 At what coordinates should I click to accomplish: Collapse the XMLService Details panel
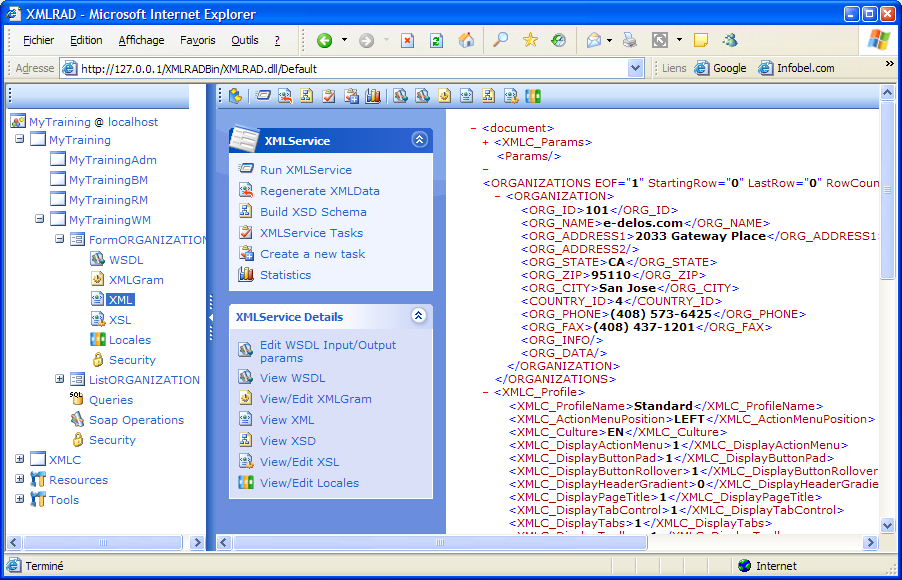click(x=419, y=317)
